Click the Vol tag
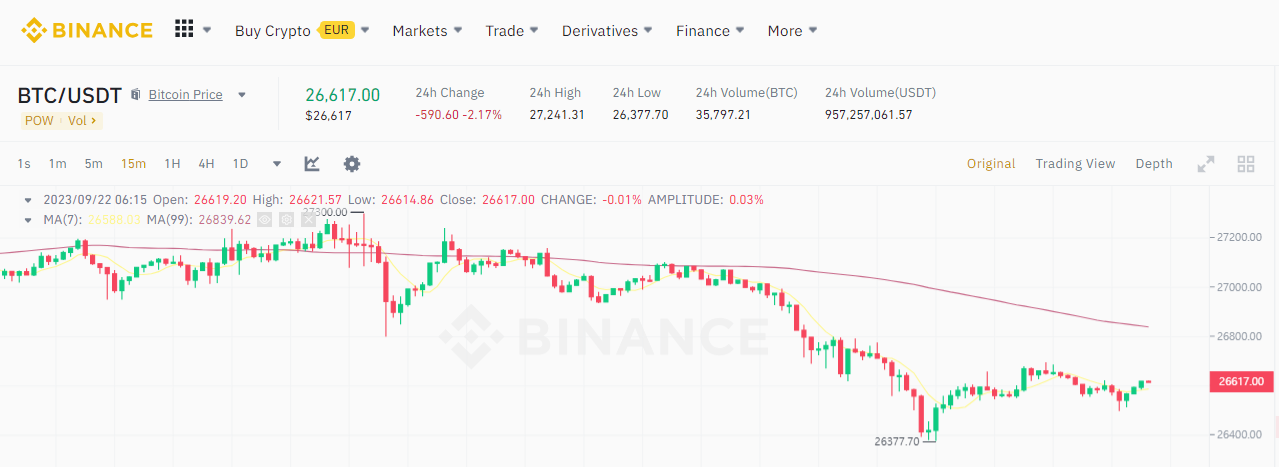Screen dimensions: 1279x467 [82, 120]
